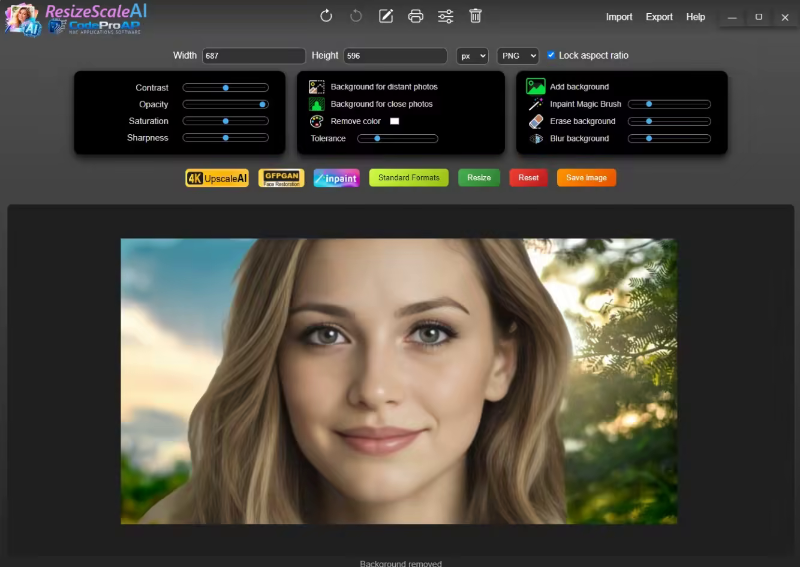Click the trash delete icon
The height and width of the screenshot is (567, 800).
475,16
